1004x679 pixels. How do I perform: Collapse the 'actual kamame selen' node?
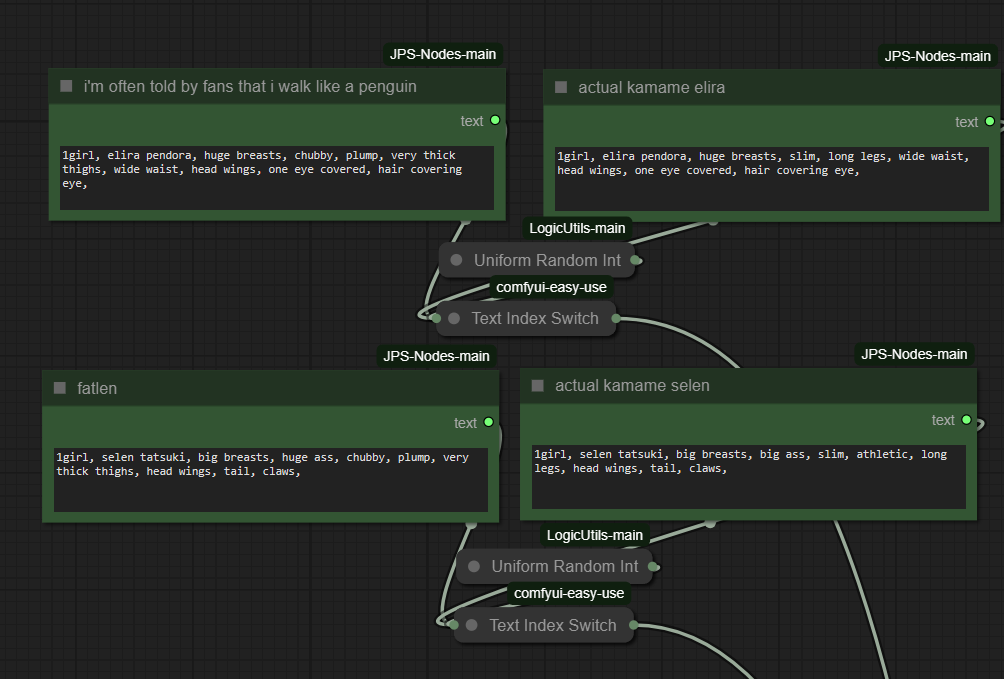538,385
